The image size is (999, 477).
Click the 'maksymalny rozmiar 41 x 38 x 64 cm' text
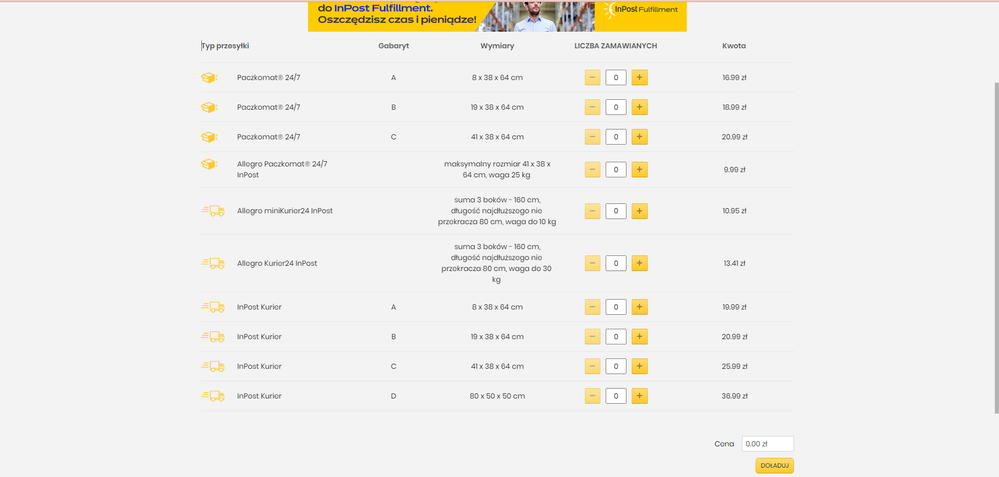pyautogui.click(x=497, y=169)
